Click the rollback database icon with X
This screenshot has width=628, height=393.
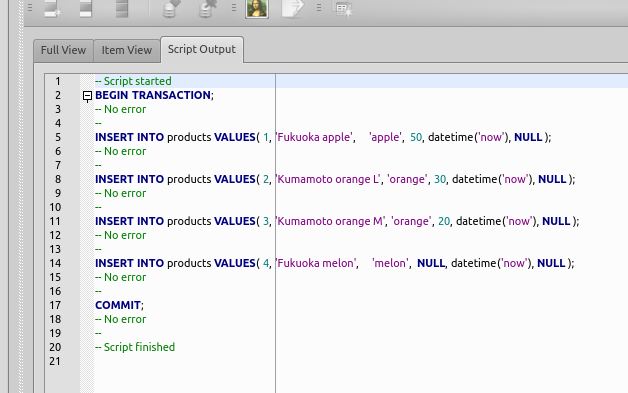pyautogui.click(x=207, y=8)
